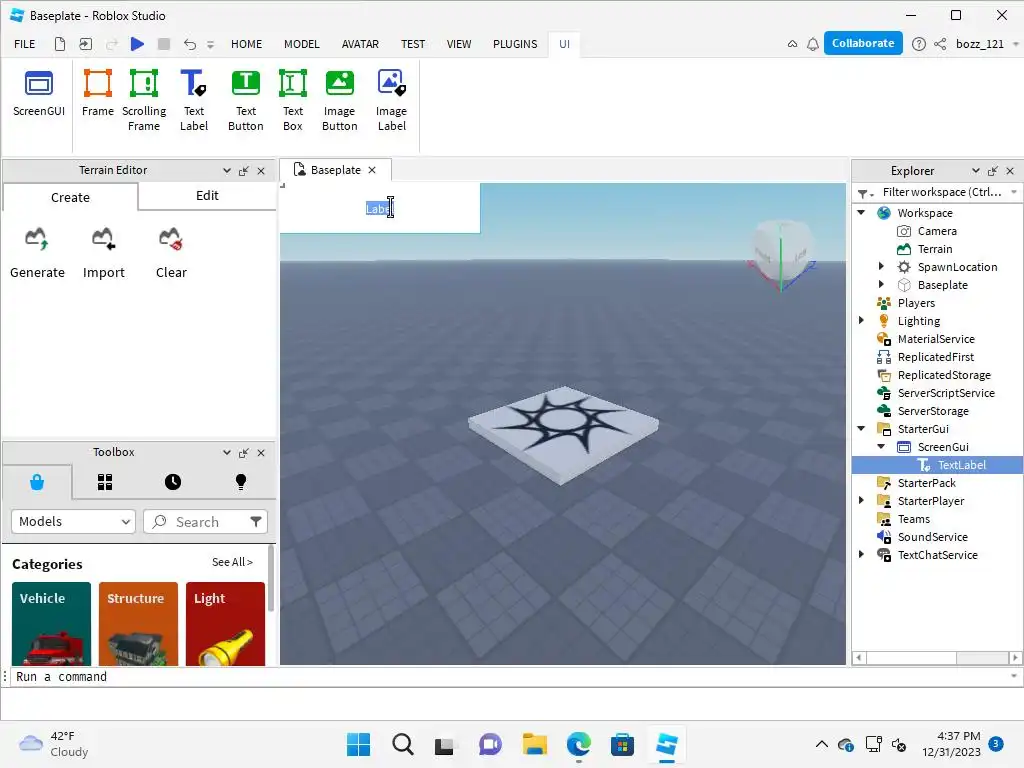This screenshot has height=768, width=1024.
Task: Insert an Image Button
Action: (340, 101)
